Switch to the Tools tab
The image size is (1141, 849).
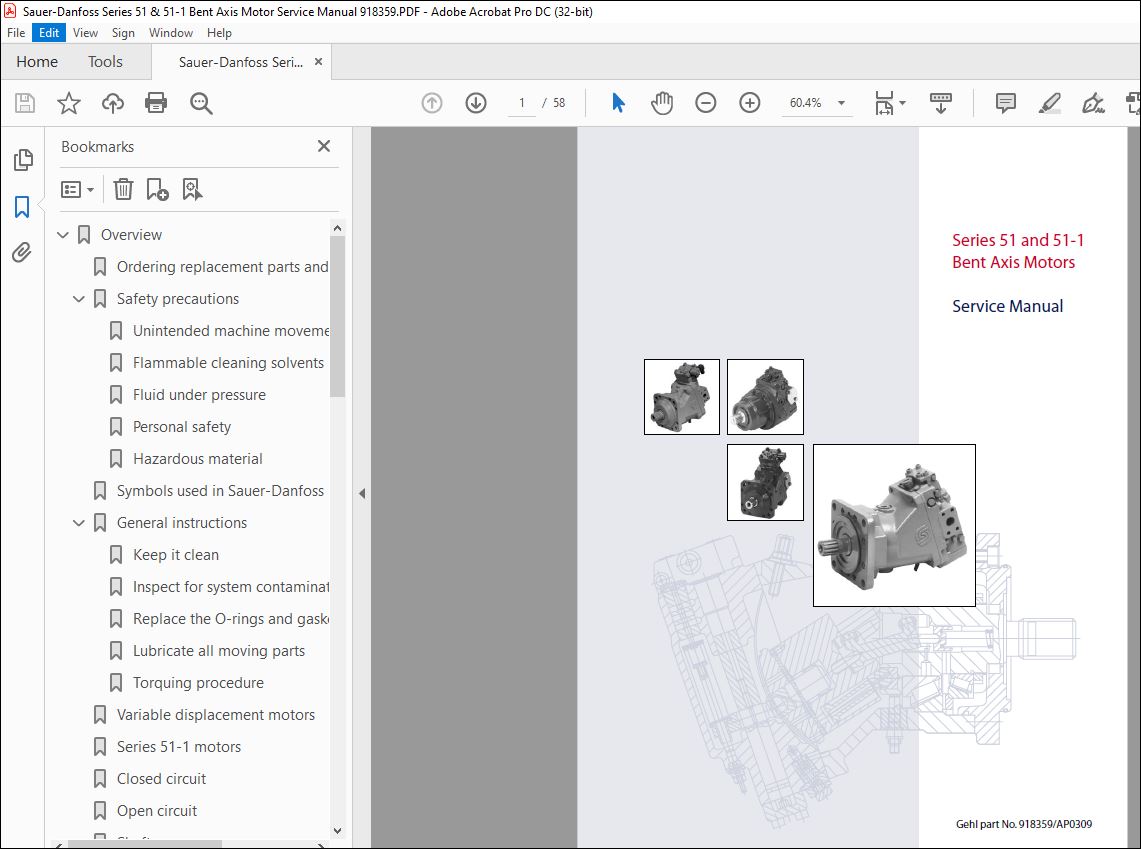106,62
